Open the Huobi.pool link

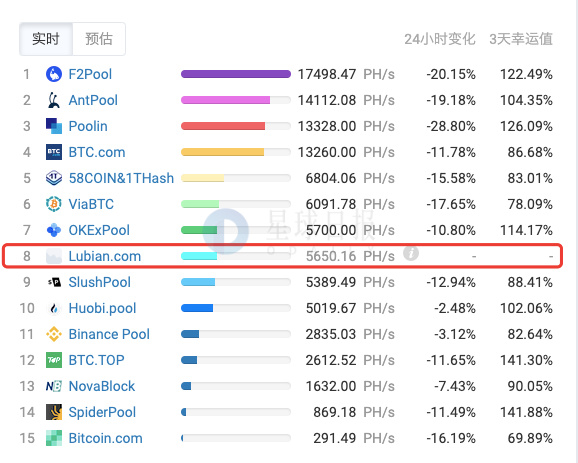(x=102, y=308)
